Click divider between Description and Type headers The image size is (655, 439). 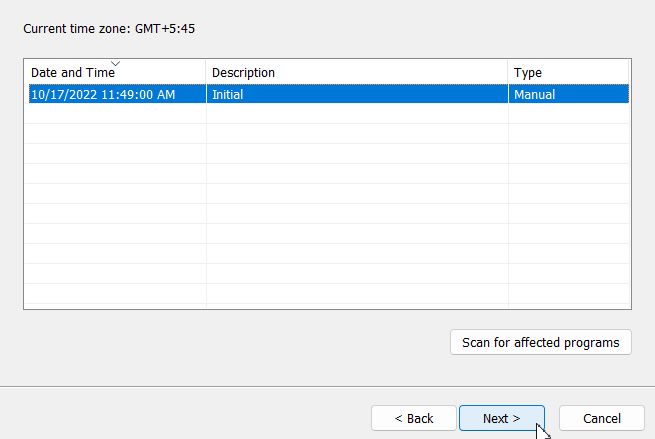point(508,72)
